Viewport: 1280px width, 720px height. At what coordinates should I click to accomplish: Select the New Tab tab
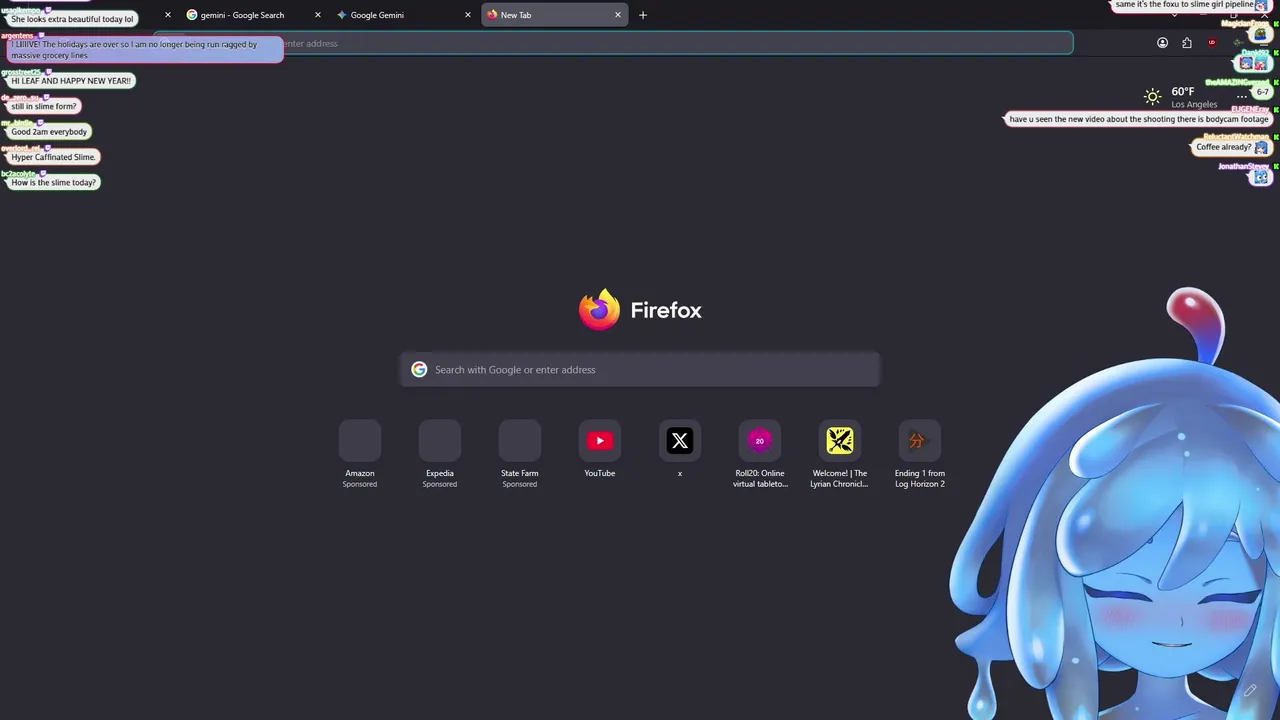pos(554,15)
